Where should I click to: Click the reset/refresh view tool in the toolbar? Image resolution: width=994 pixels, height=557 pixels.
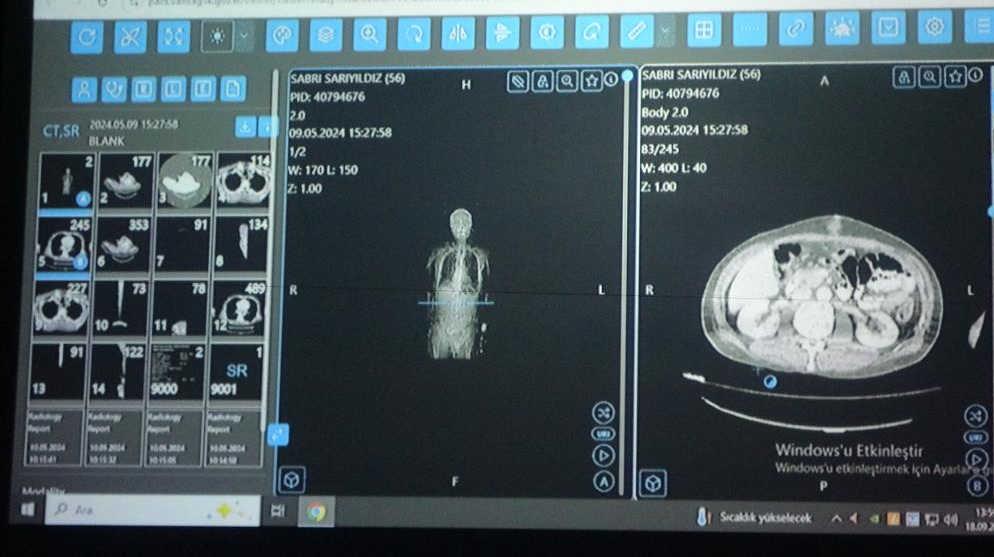[x=87, y=36]
